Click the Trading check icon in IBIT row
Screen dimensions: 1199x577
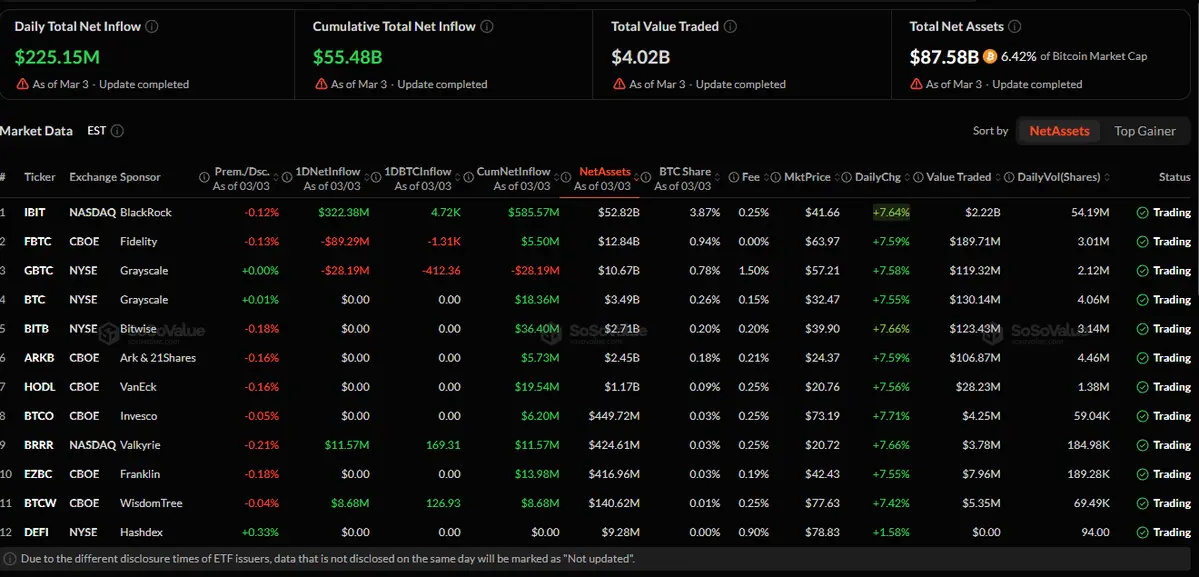click(1142, 212)
